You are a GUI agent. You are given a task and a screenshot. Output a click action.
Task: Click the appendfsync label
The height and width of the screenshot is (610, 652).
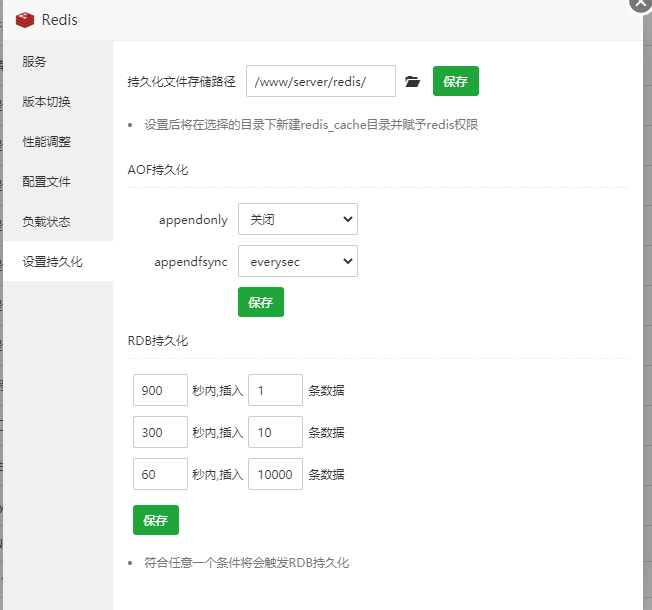point(191,262)
